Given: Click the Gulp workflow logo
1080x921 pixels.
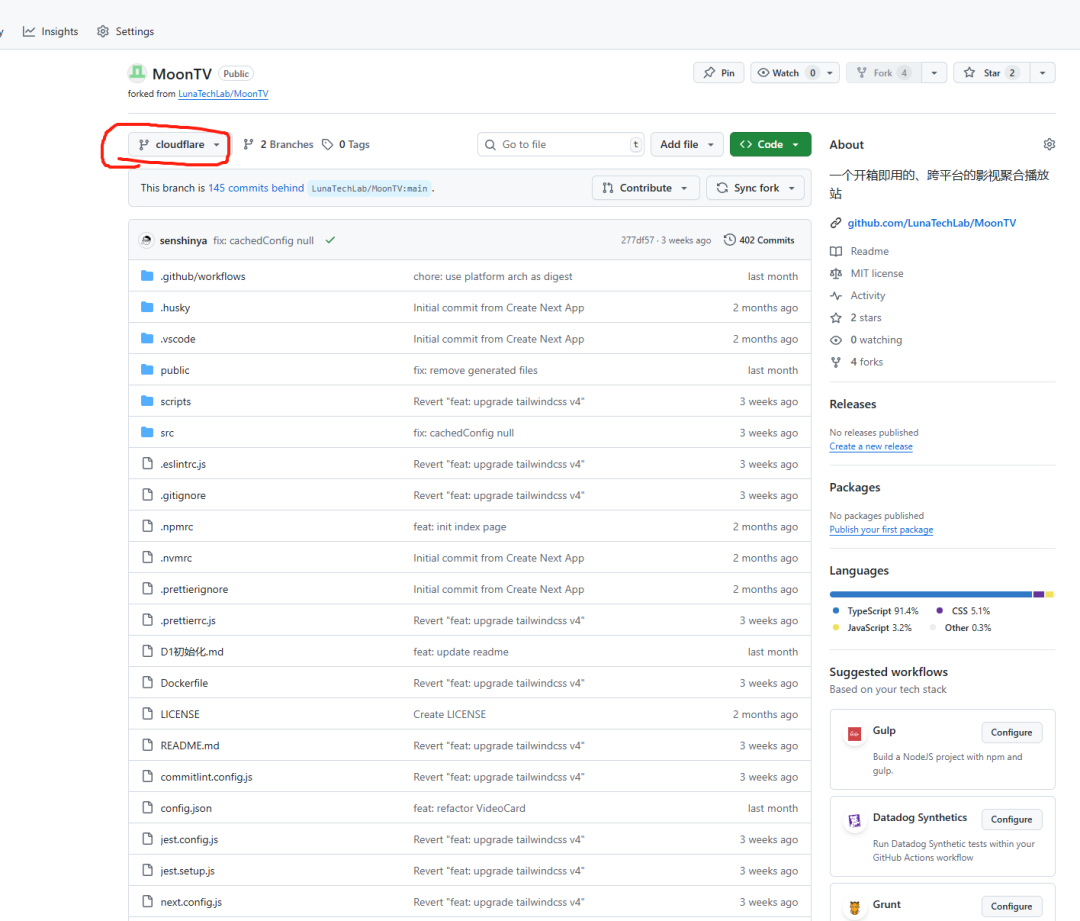Looking at the screenshot, I should (854, 733).
